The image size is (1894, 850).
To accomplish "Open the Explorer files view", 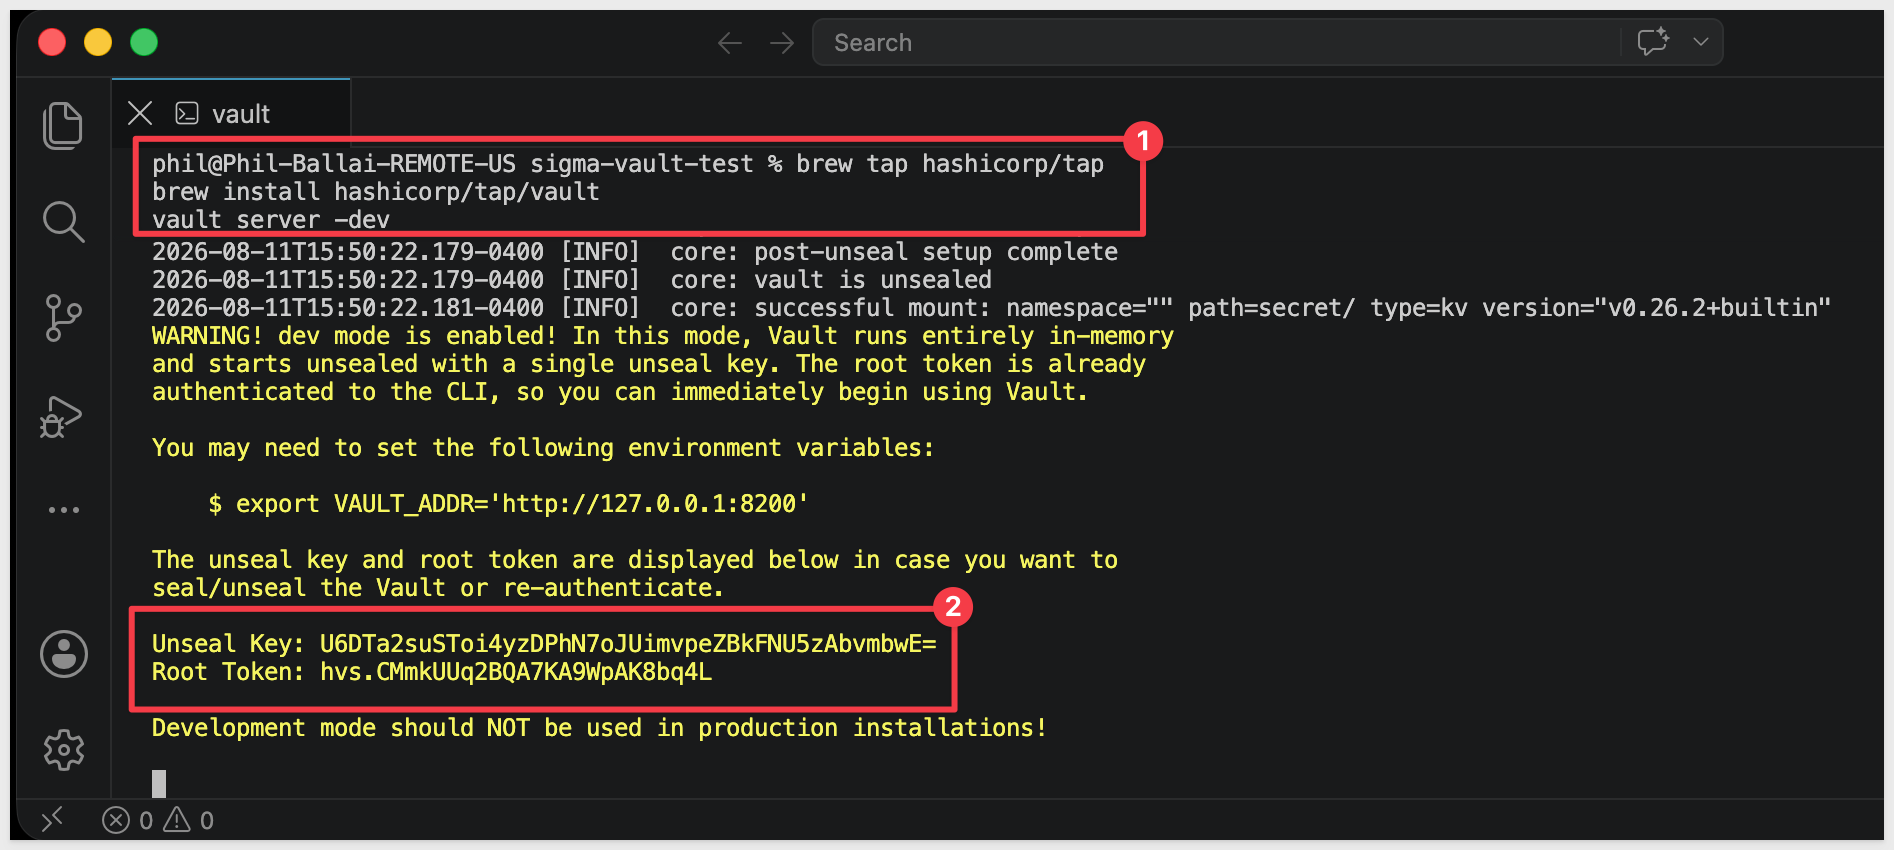I will (x=63, y=126).
